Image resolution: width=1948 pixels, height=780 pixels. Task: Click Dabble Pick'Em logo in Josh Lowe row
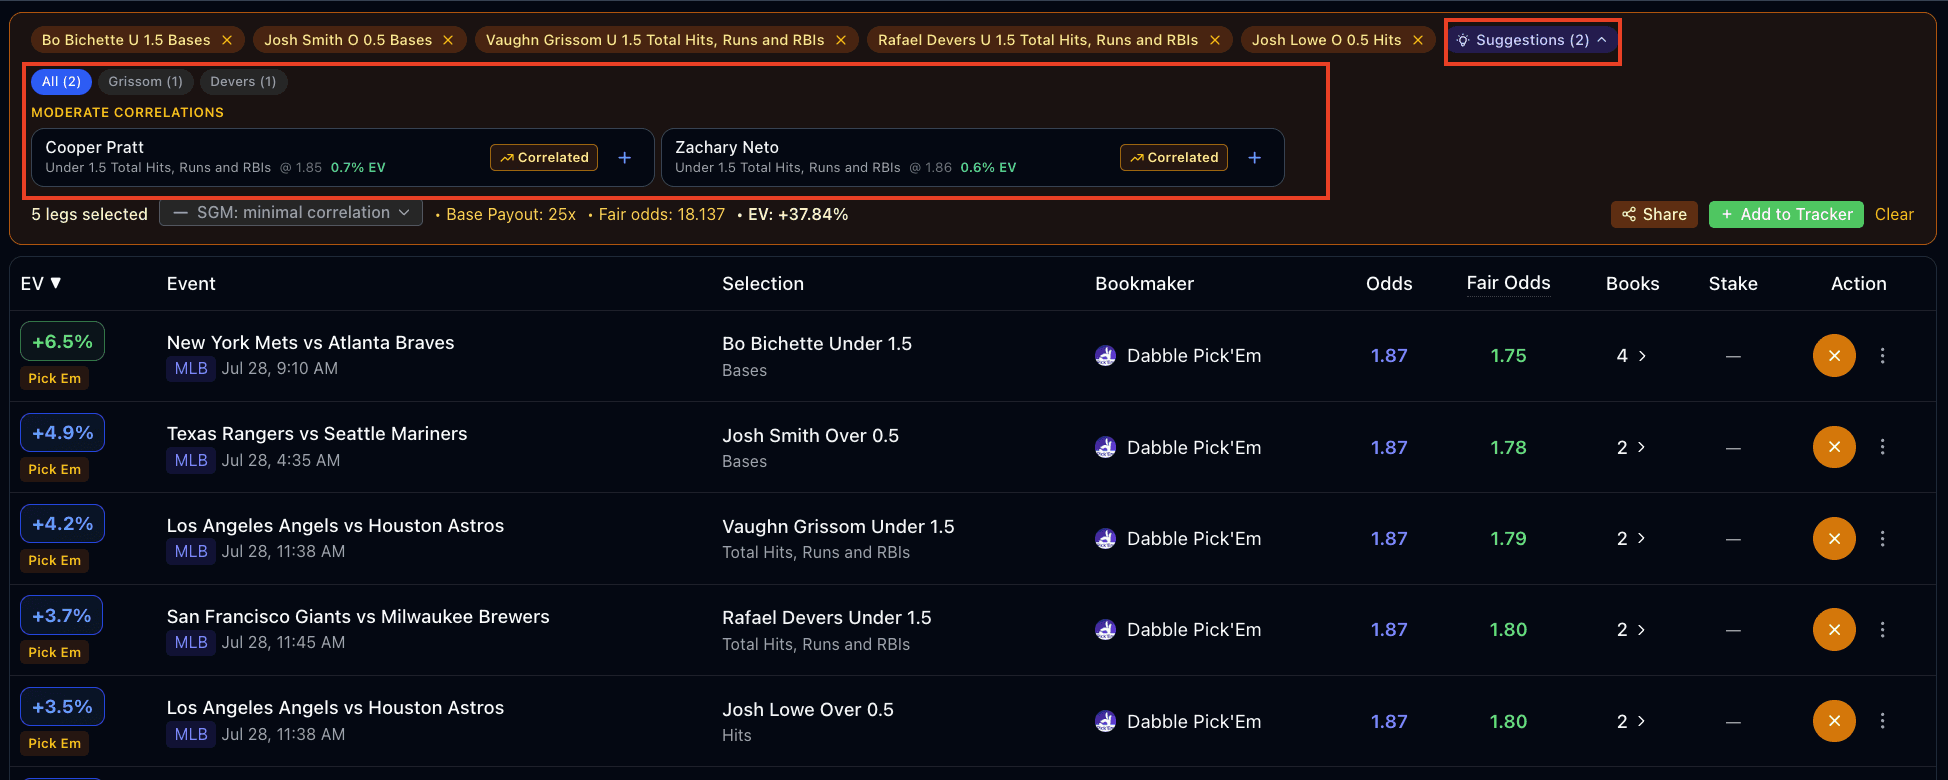(1105, 721)
